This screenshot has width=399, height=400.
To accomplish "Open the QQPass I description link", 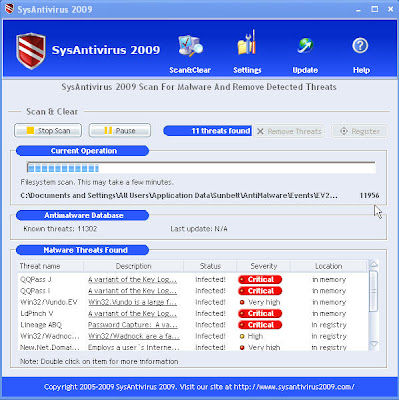I will tap(132, 291).
